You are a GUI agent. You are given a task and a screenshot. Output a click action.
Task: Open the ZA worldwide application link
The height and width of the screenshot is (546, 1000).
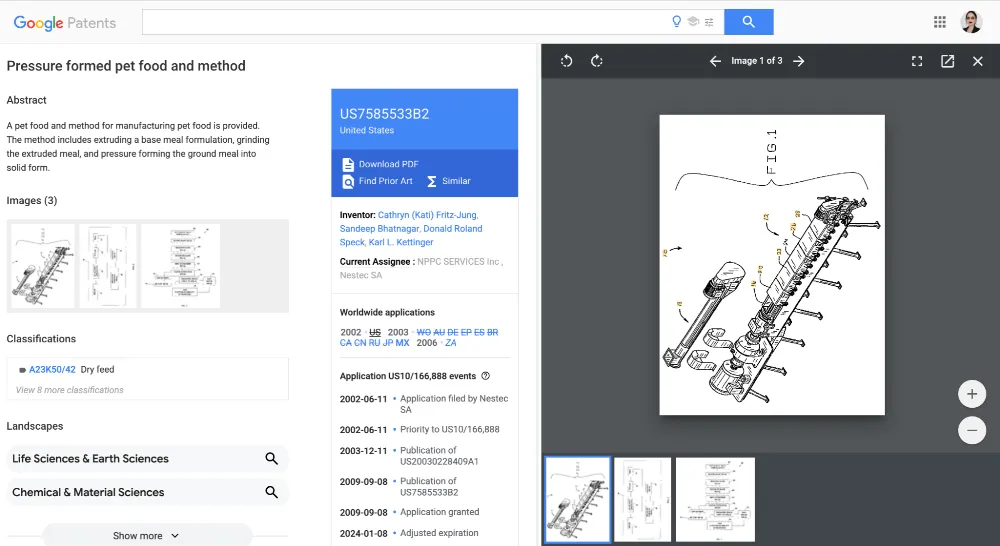tap(451, 343)
